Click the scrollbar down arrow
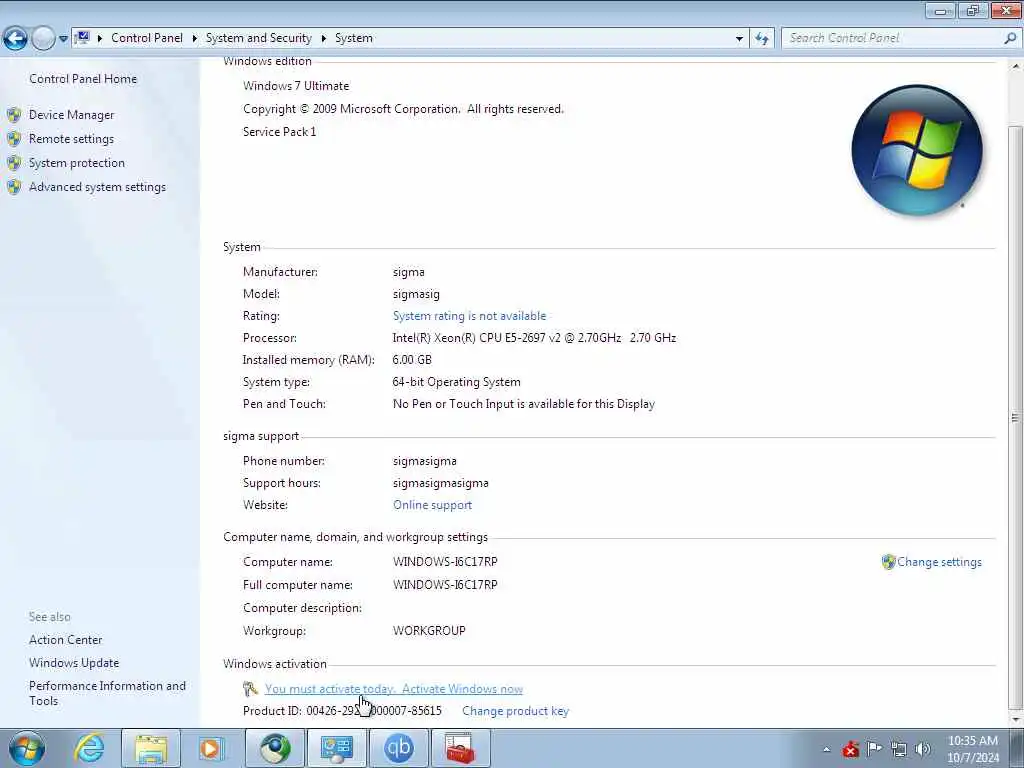Viewport: 1024px width, 768px height. (1015, 720)
